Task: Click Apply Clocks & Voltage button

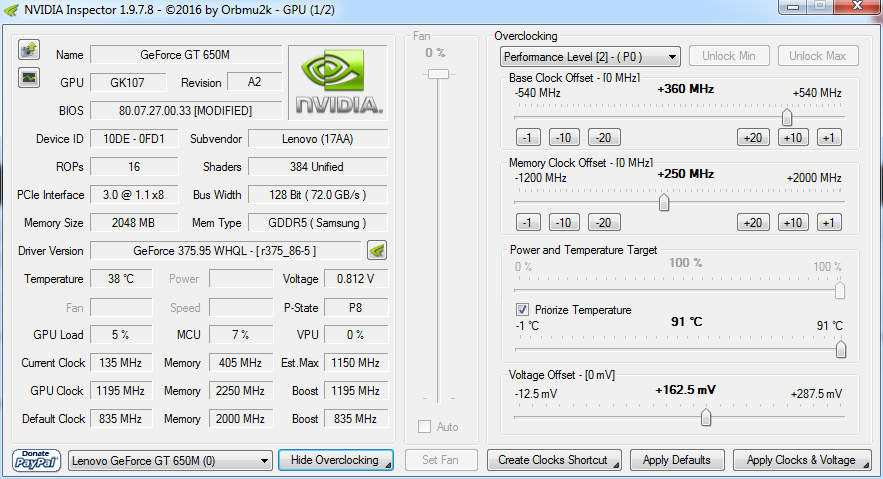Action: 802,460
